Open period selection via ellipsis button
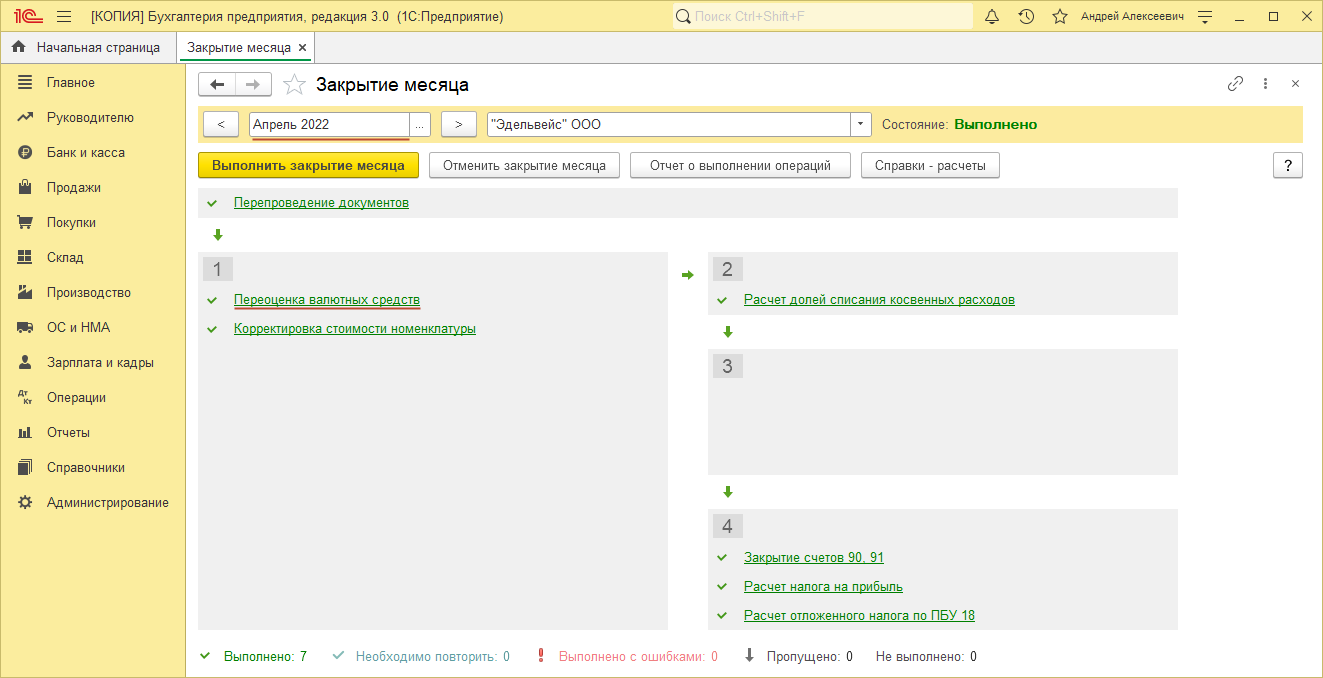1323x678 pixels. coord(420,124)
